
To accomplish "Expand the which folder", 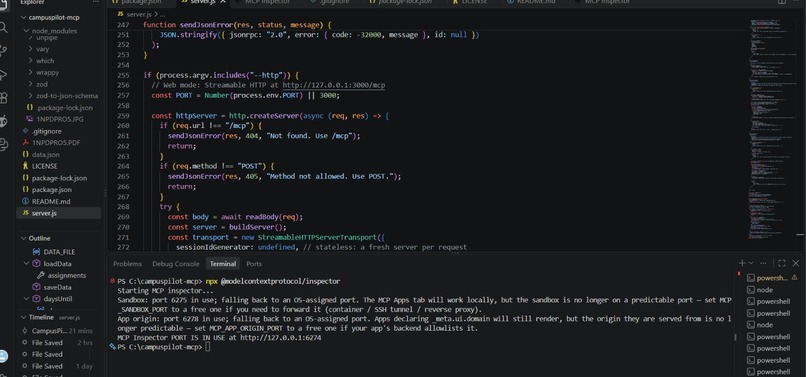I will point(31,61).
